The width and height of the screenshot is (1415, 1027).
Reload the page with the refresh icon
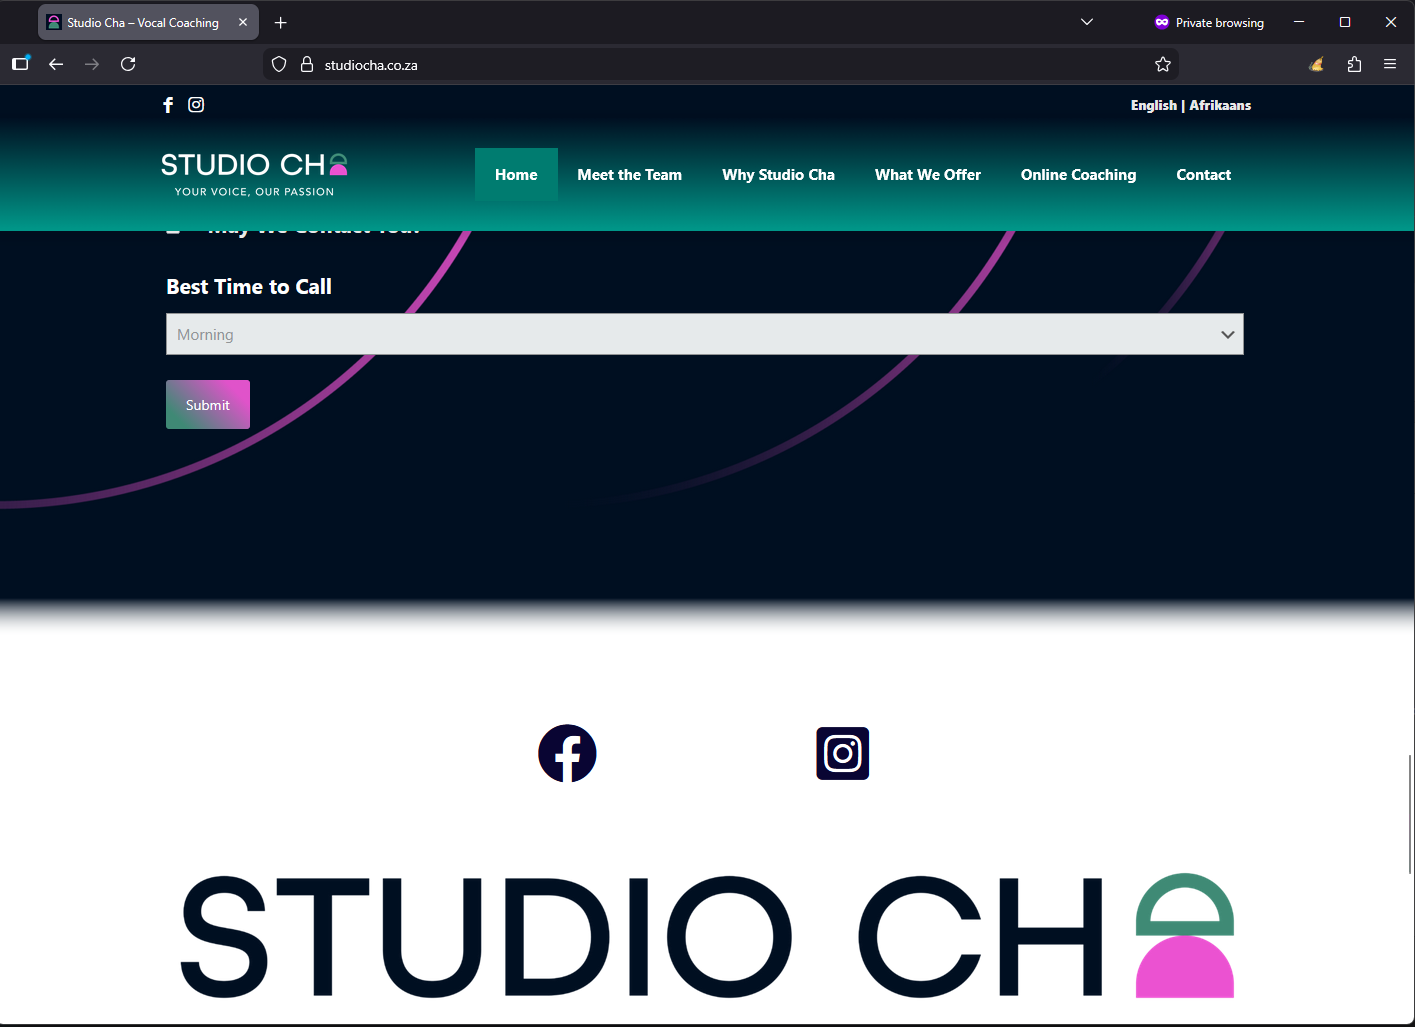coord(128,64)
